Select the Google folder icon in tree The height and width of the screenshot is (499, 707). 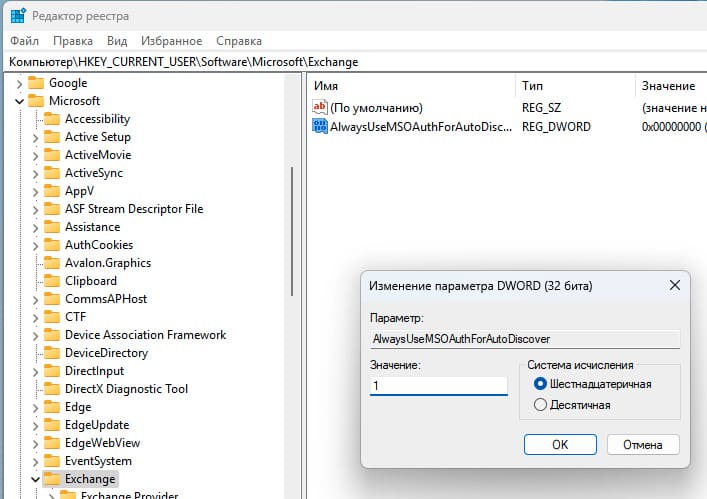pyautogui.click(x=36, y=83)
